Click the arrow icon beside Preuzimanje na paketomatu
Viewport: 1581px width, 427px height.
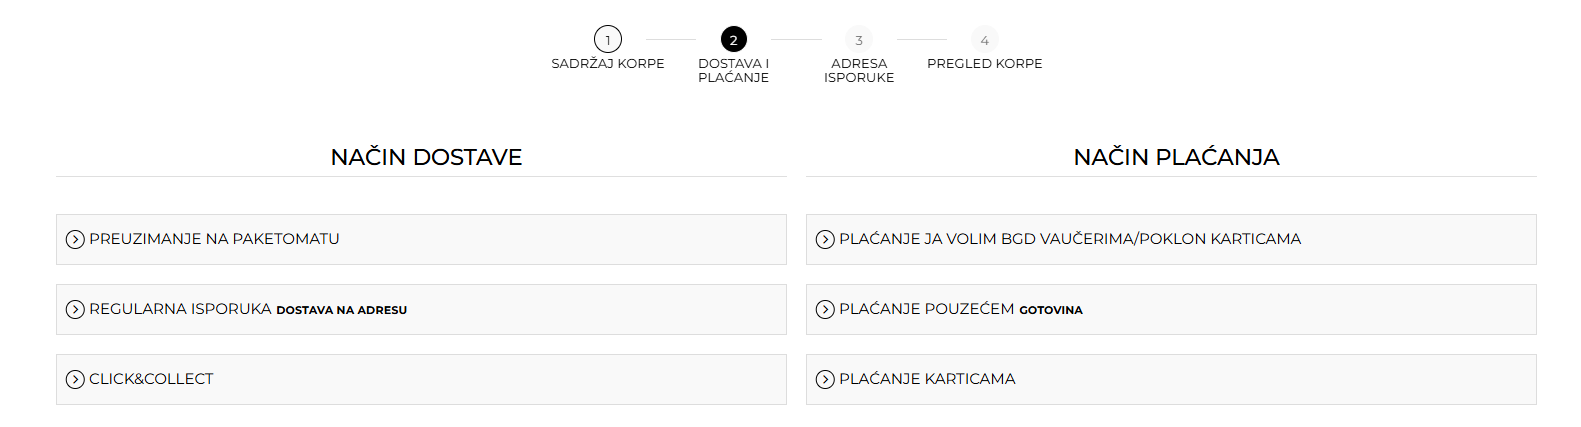click(x=75, y=239)
